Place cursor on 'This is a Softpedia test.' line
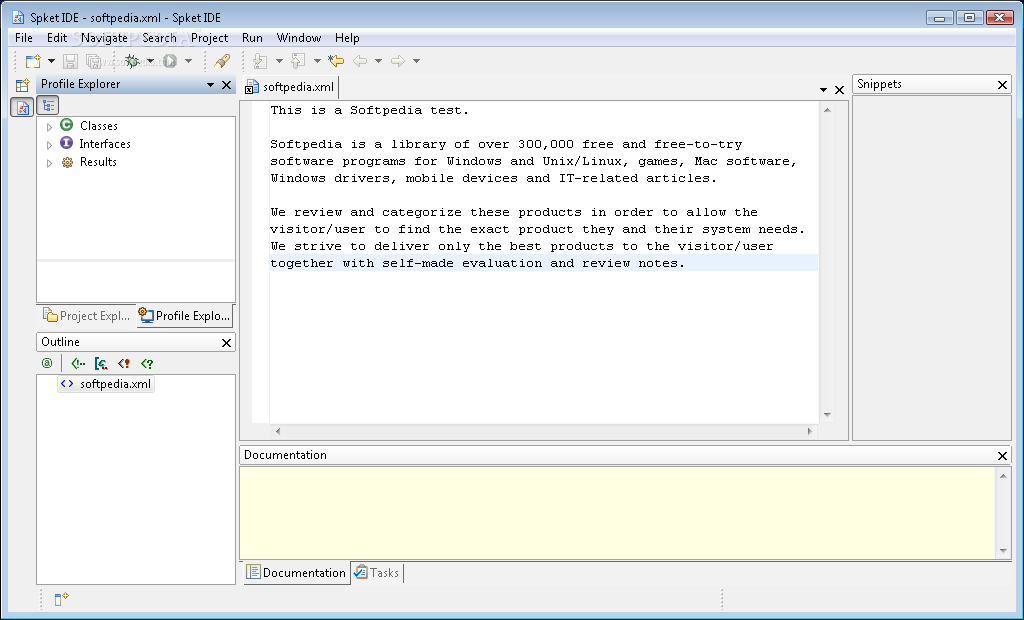 370,110
